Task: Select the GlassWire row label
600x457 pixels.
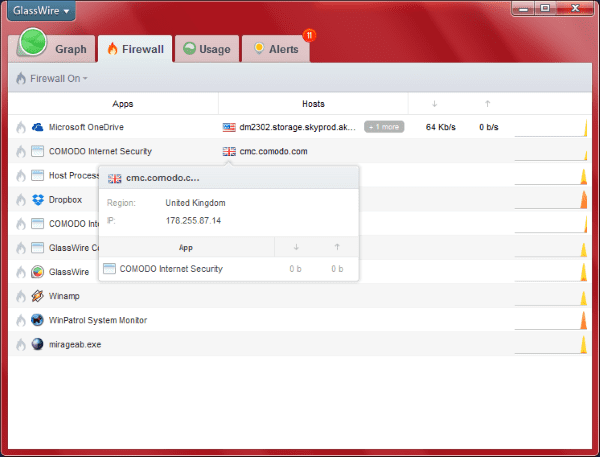Action: tap(69, 272)
